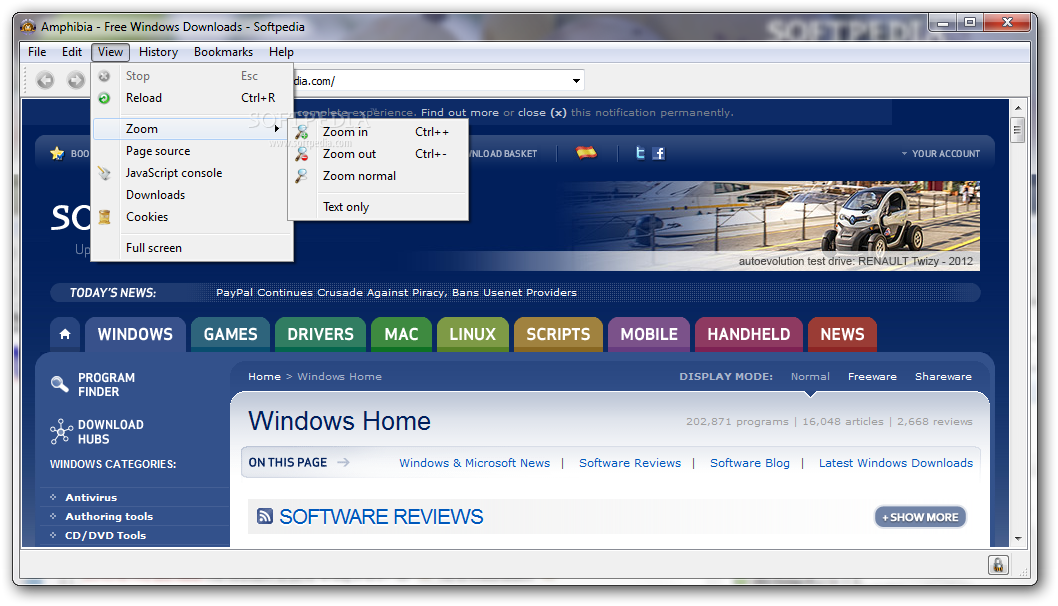This screenshot has width=1058, height=606.
Task: Close the open View menu
Action: tap(110, 52)
